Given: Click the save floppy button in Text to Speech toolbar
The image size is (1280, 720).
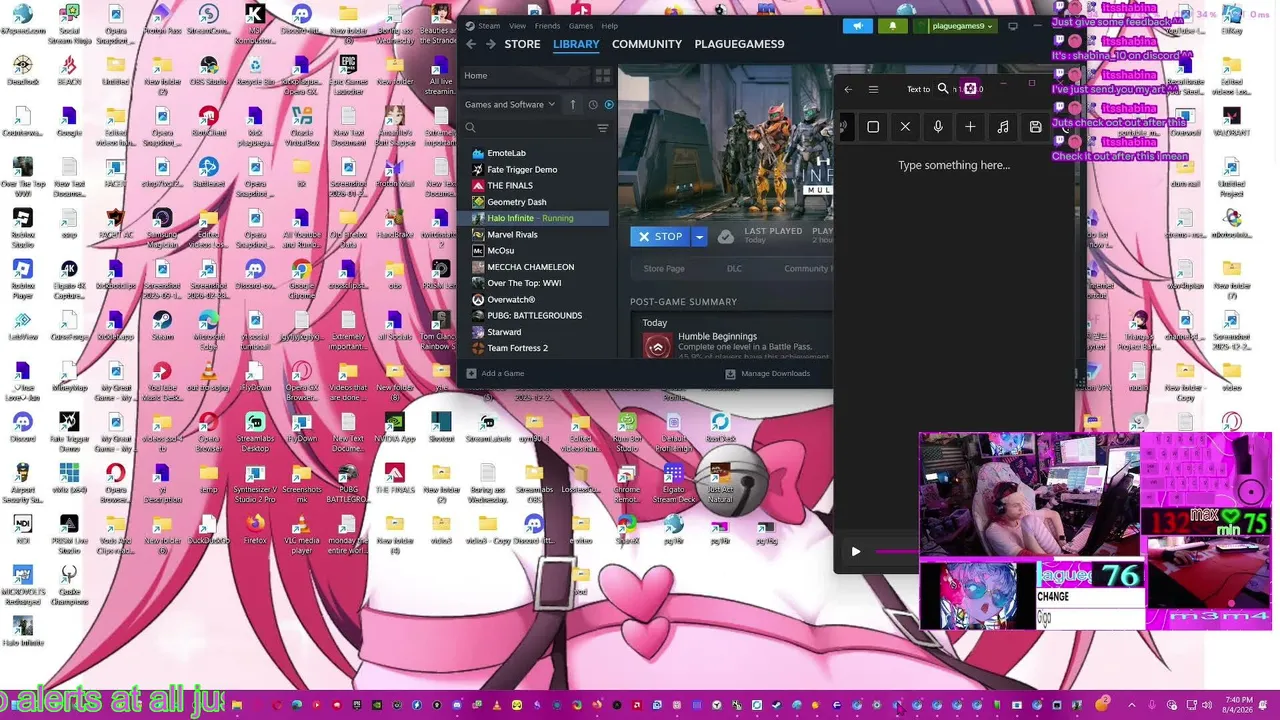Looking at the screenshot, I should click(x=1035, y=127).
